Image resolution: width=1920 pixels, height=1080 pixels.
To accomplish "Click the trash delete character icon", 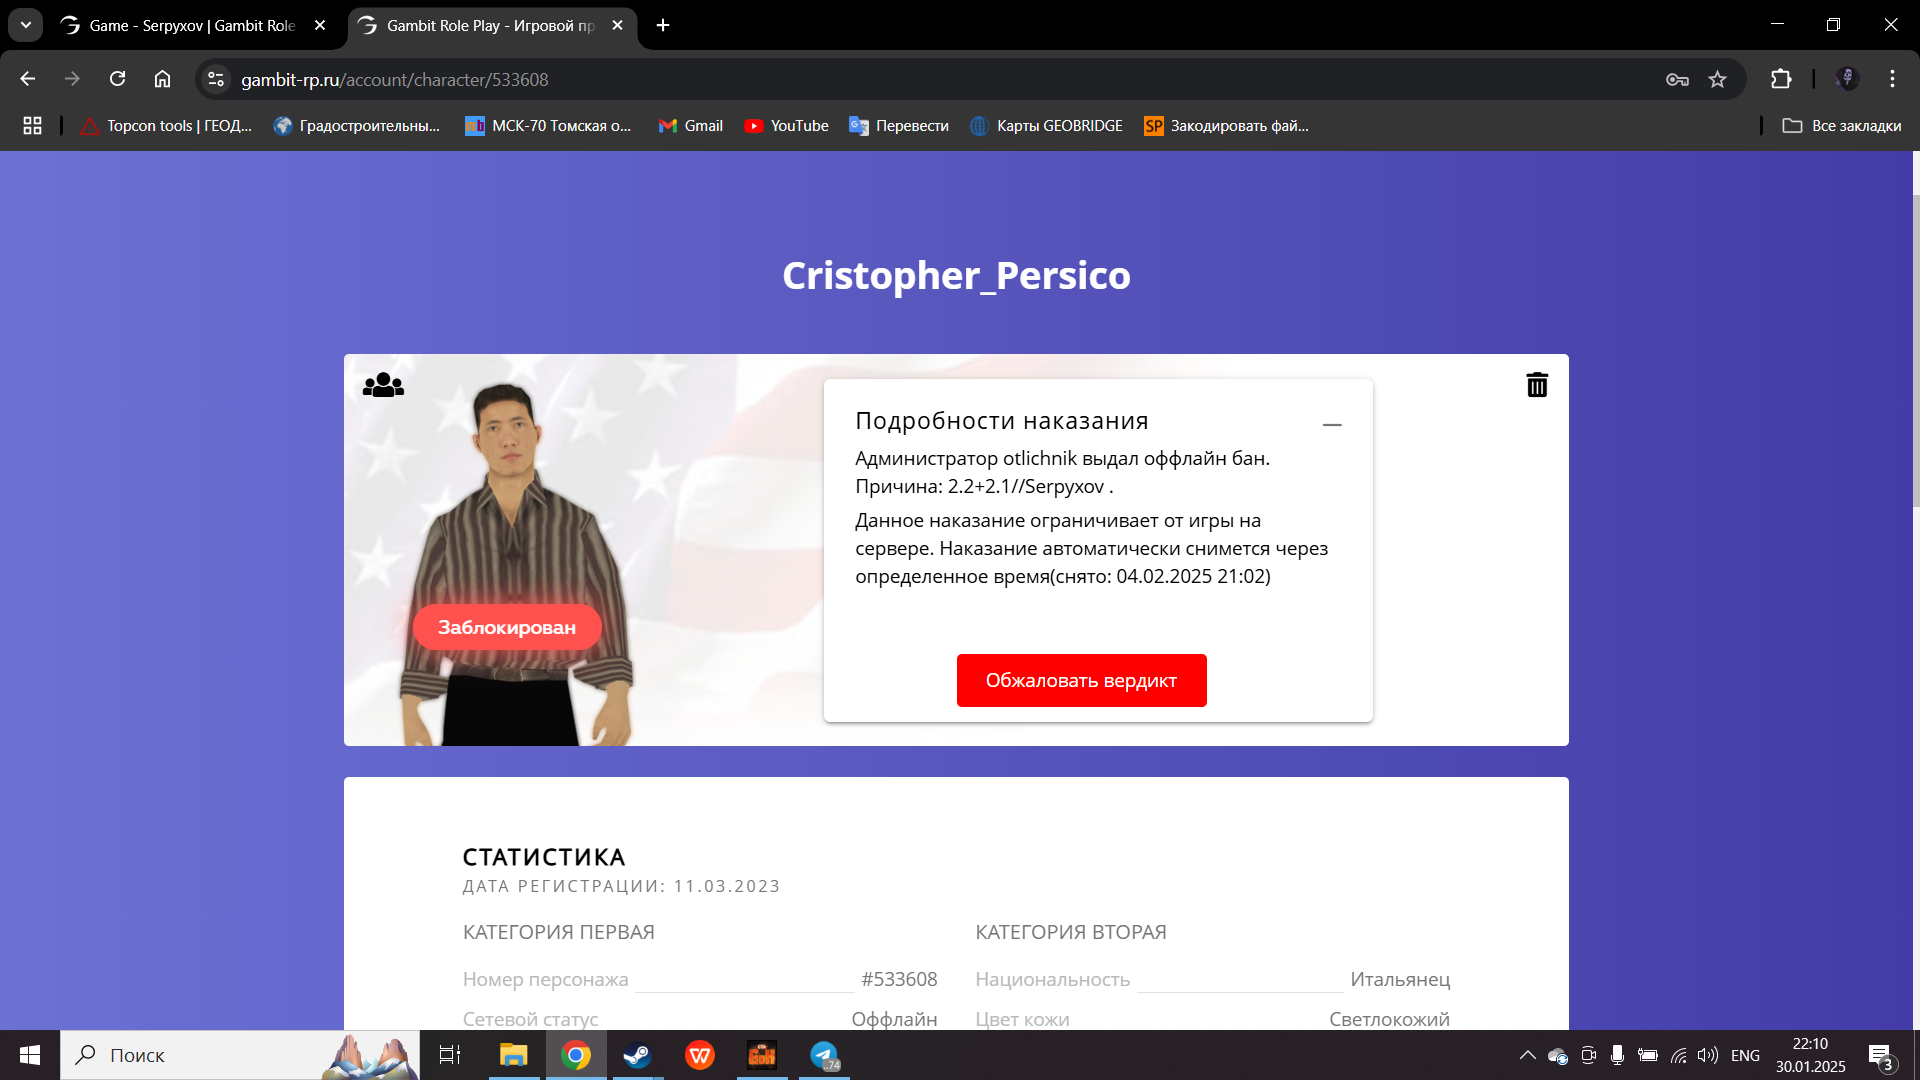I will tap(1537, 385).
